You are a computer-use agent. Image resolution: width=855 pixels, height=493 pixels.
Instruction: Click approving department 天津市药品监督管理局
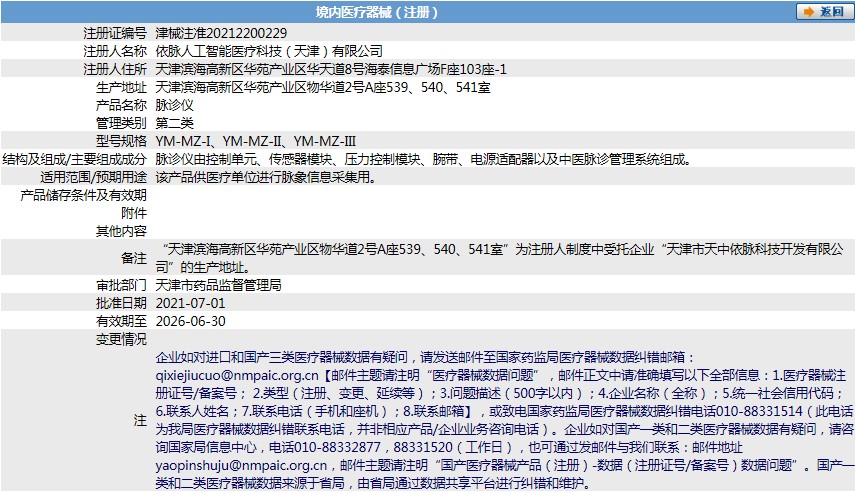(x=218, y=285)
